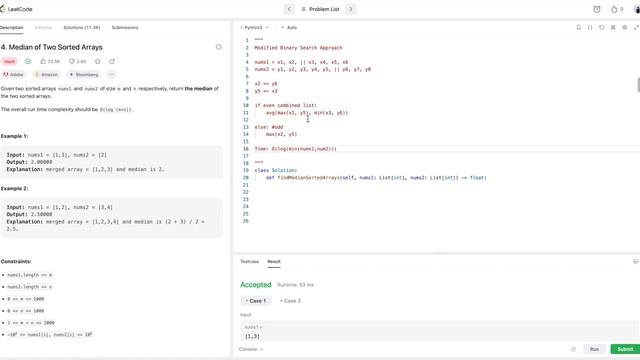Switch to the Testcase tab
Viewport: 640px width, 360px height.
(x=249, y=261)
